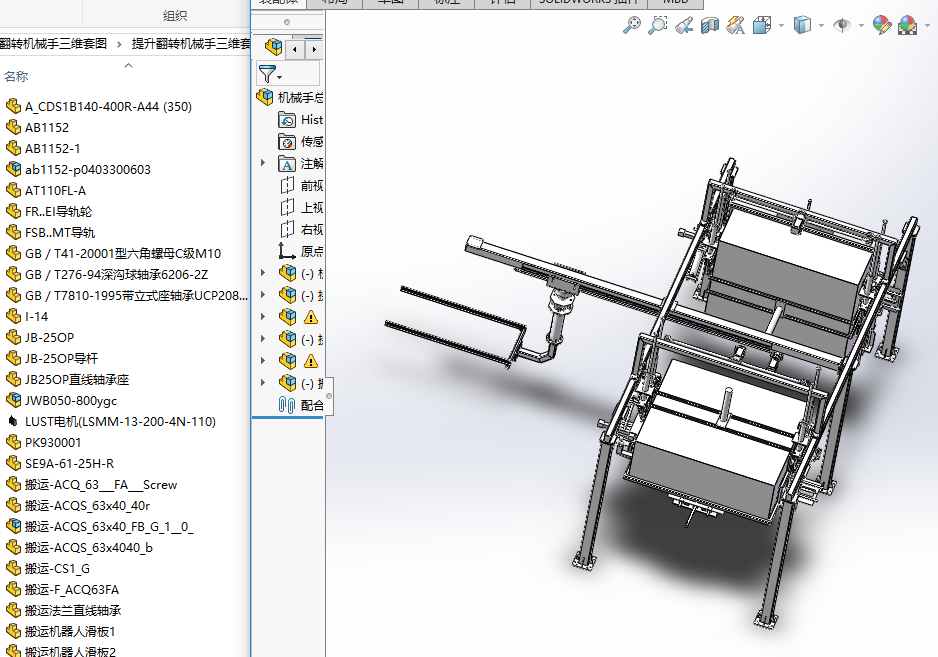Open the Edit Appearance color ball

click(x=881, y=26)
